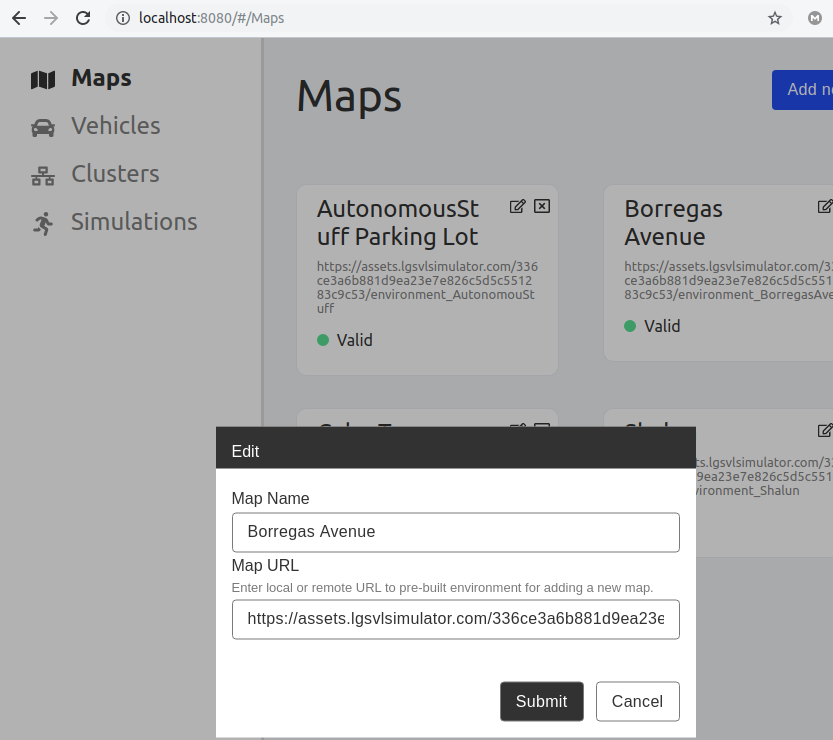
Task: Go back with the browser back arrow
Action: (19, 18)
